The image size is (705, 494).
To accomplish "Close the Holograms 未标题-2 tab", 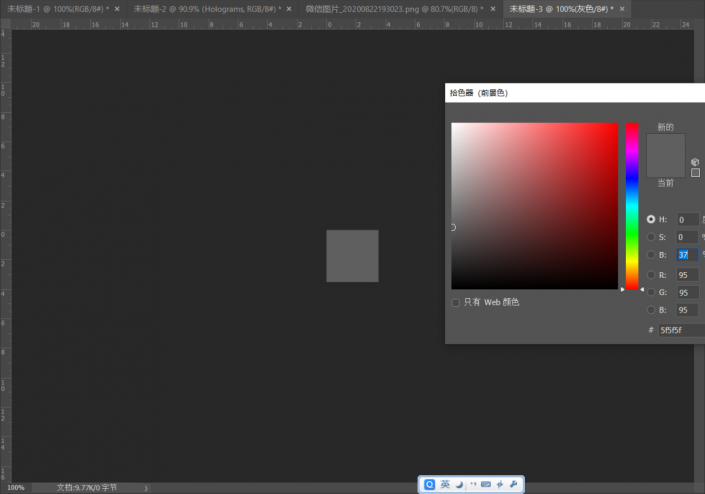I will click(x=290, y=8).
